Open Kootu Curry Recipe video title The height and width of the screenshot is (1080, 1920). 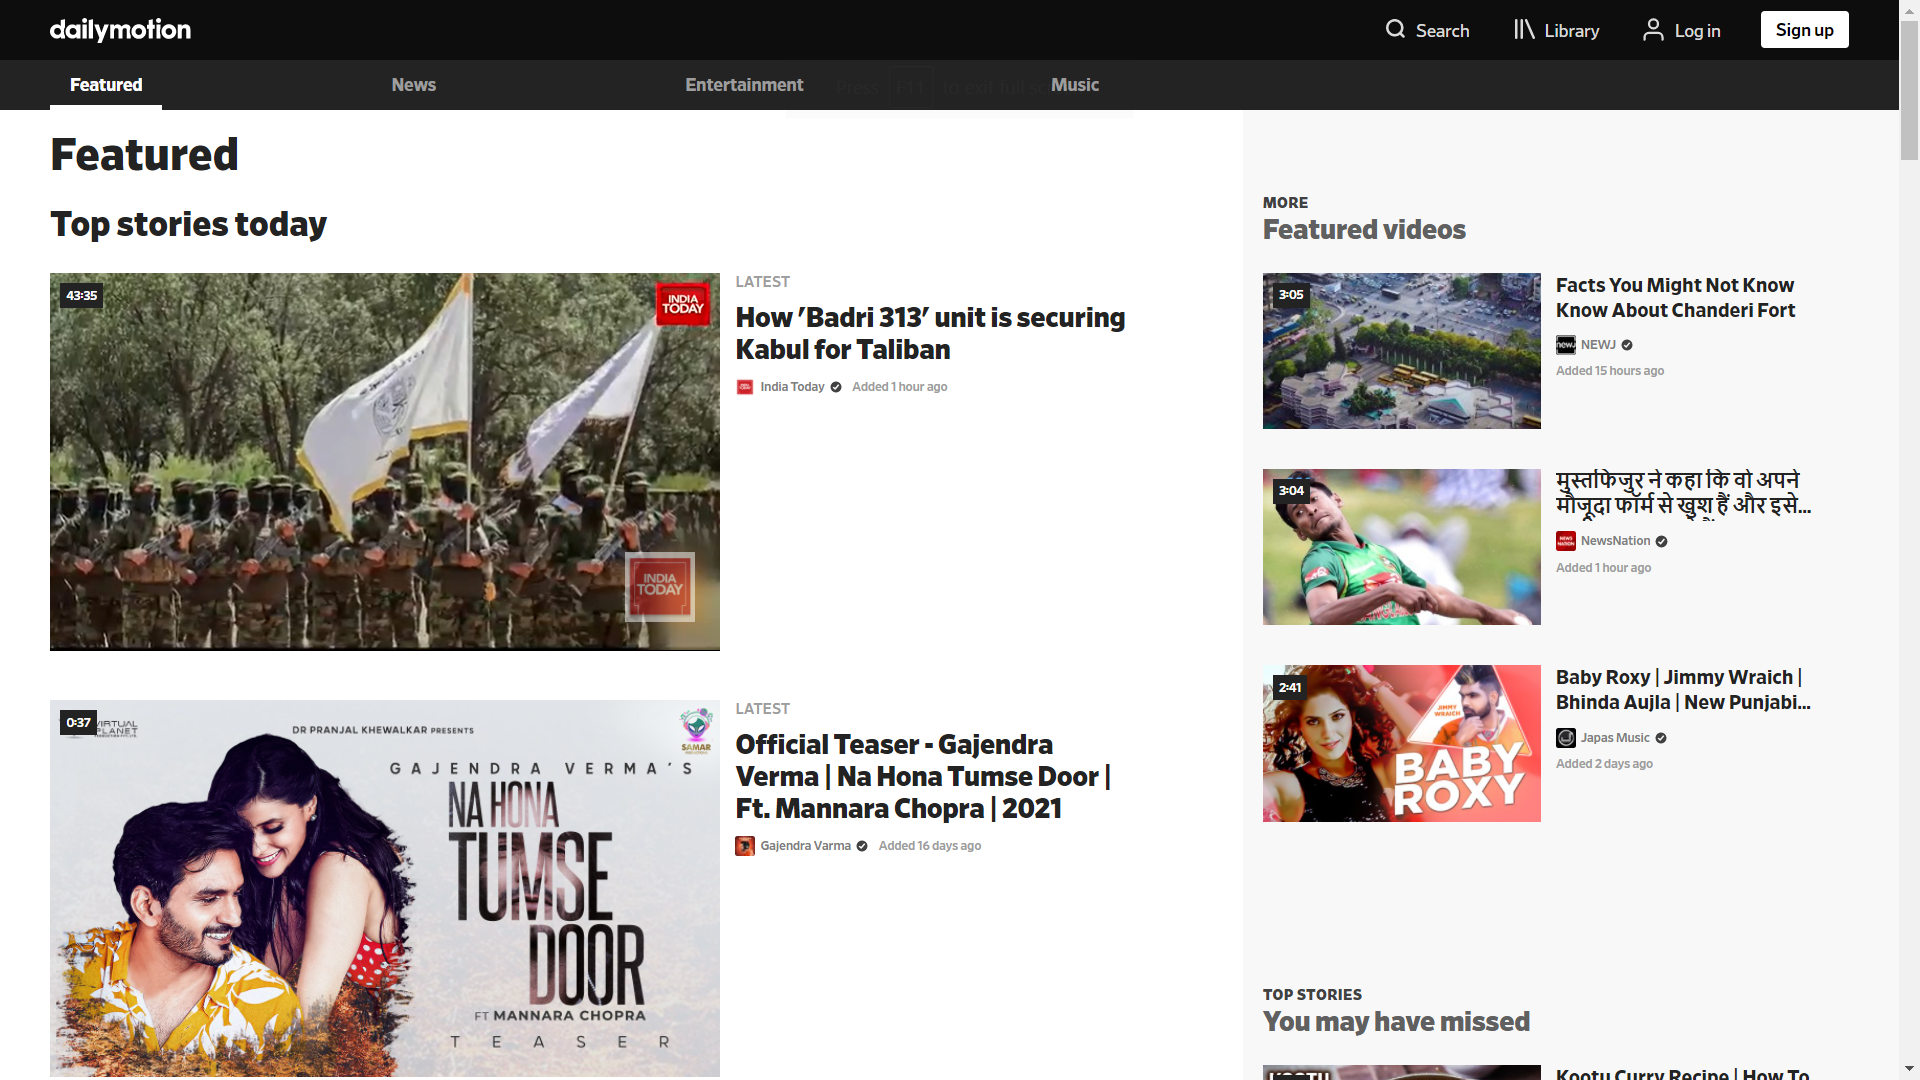(x=1682, y=1073)
